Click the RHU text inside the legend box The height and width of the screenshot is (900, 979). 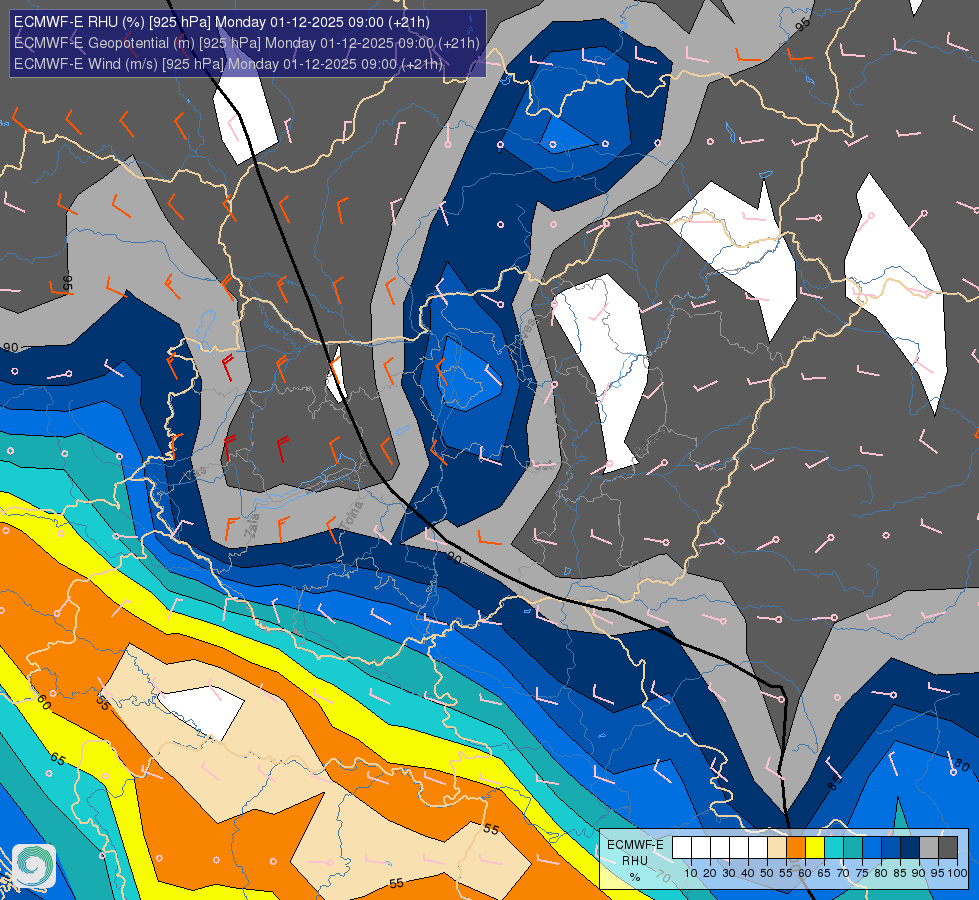pyautogui.click(x=635, y=861)
